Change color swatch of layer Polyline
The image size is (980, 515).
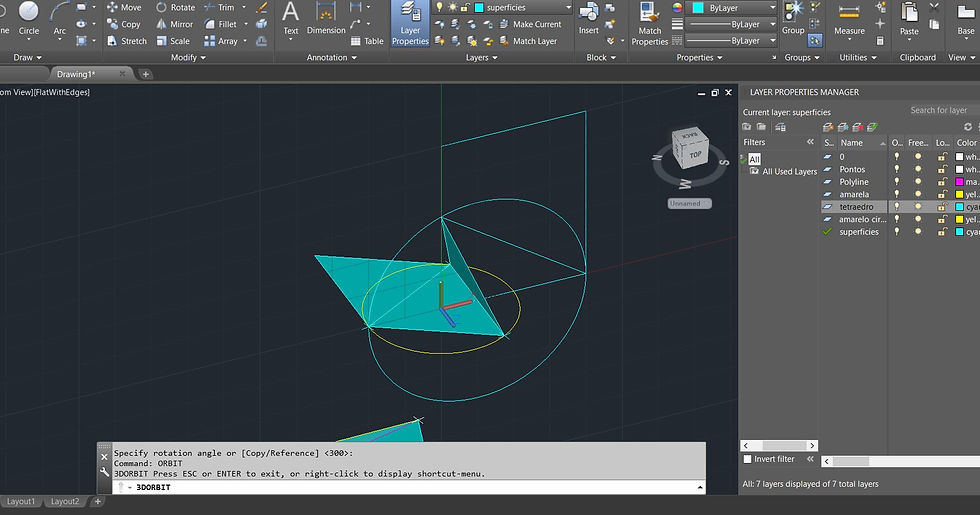959,182
